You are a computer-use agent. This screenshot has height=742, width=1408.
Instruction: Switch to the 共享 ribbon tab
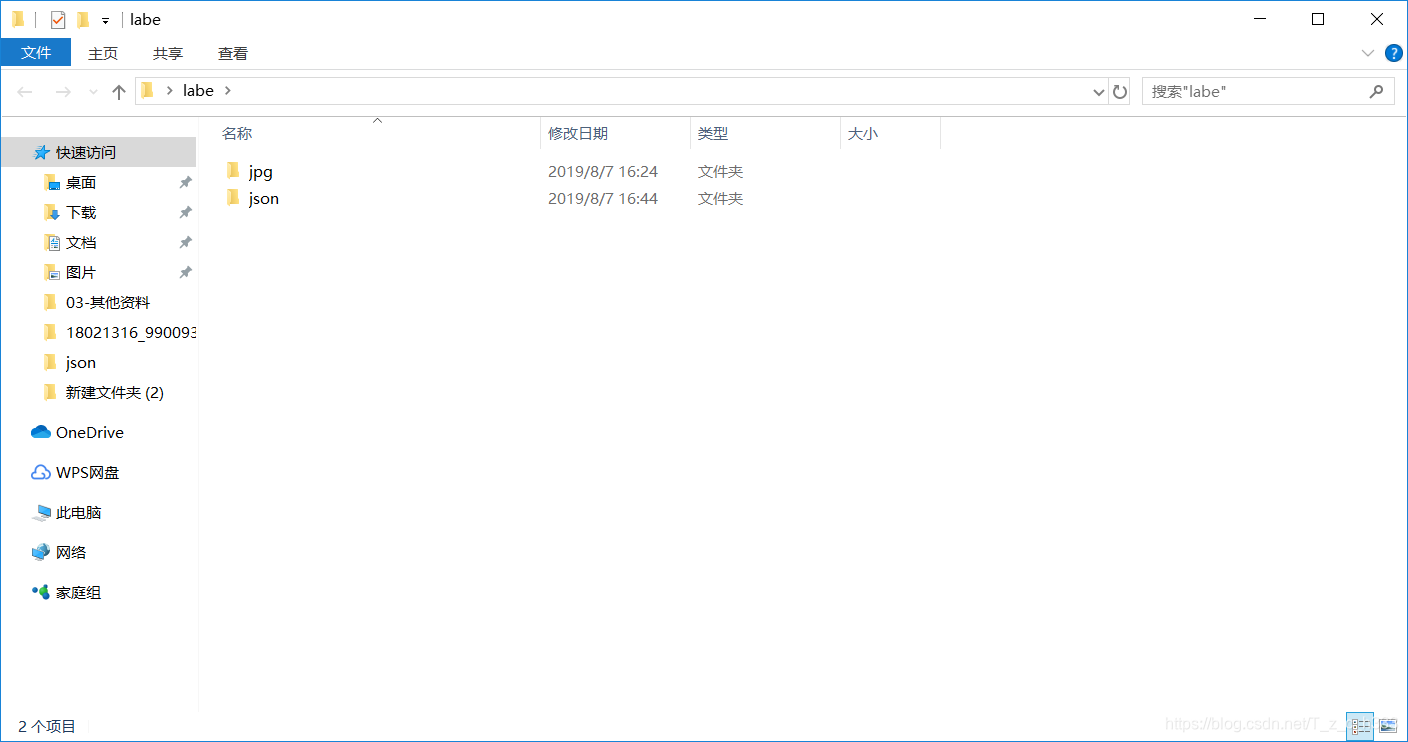(167, 53)
